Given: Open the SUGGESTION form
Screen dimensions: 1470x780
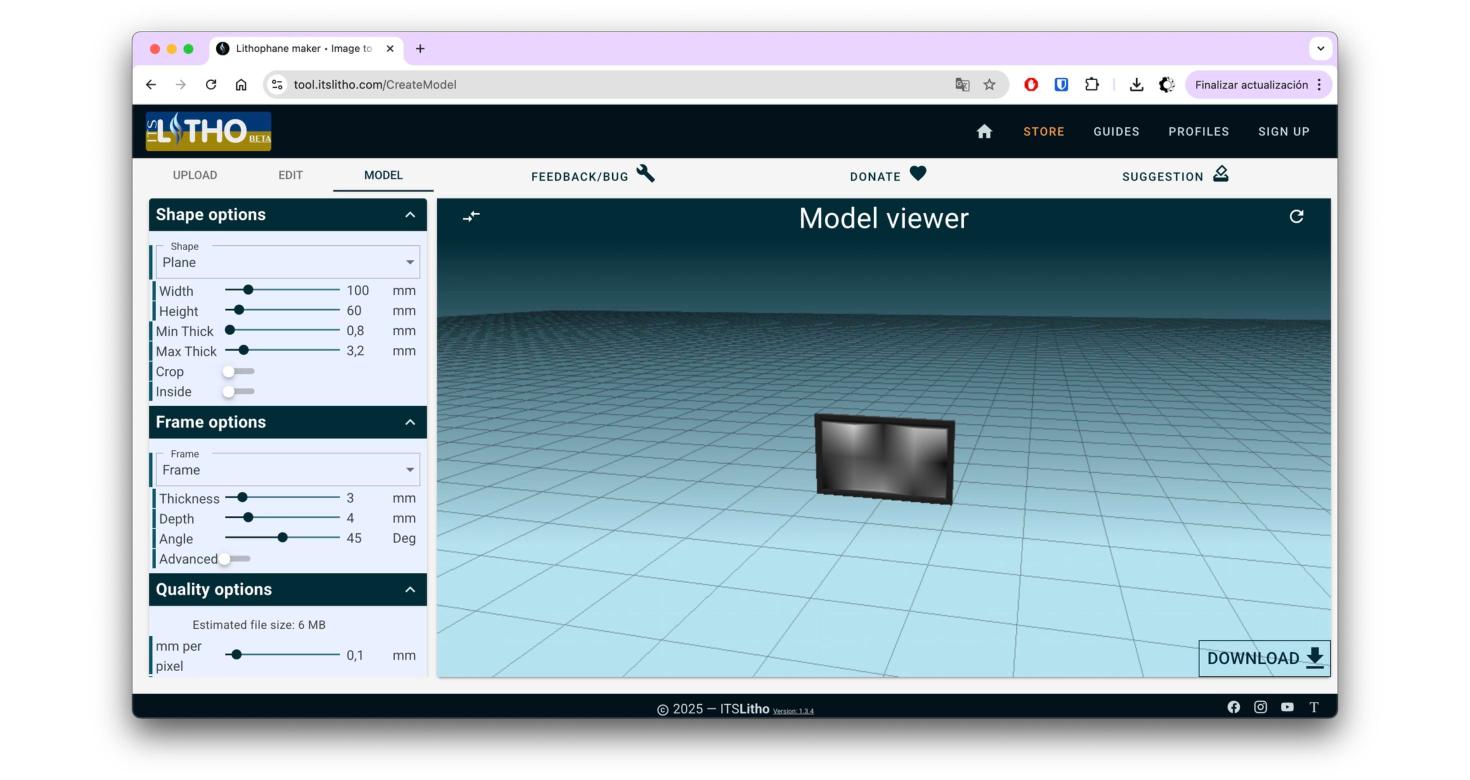Looking at the screenshot, I should [1175, 175].
